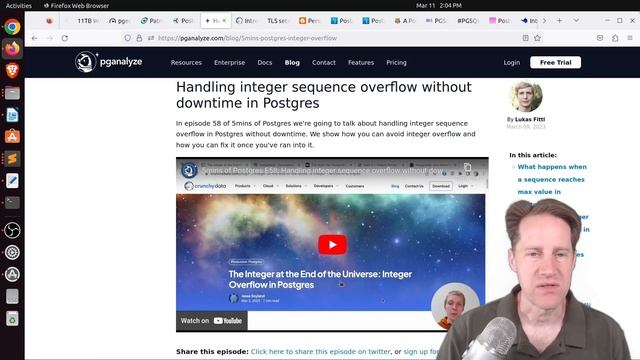Switch to the 'TLS set' tab
640x360 pixels.
click(278, 20)
